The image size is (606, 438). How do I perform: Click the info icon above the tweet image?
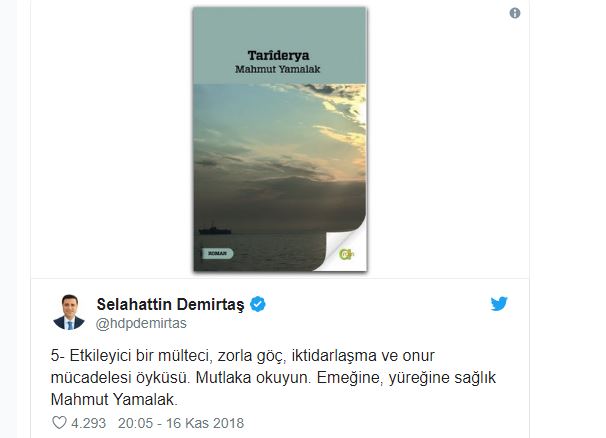coord(515,13)
